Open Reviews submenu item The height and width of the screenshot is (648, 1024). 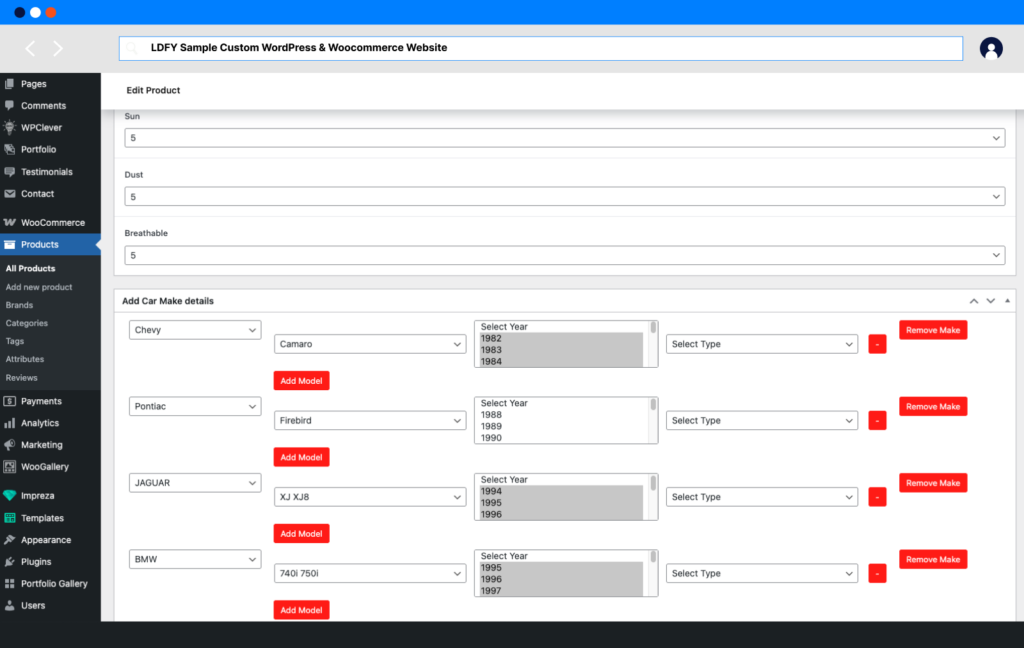(x=22, y=378)
